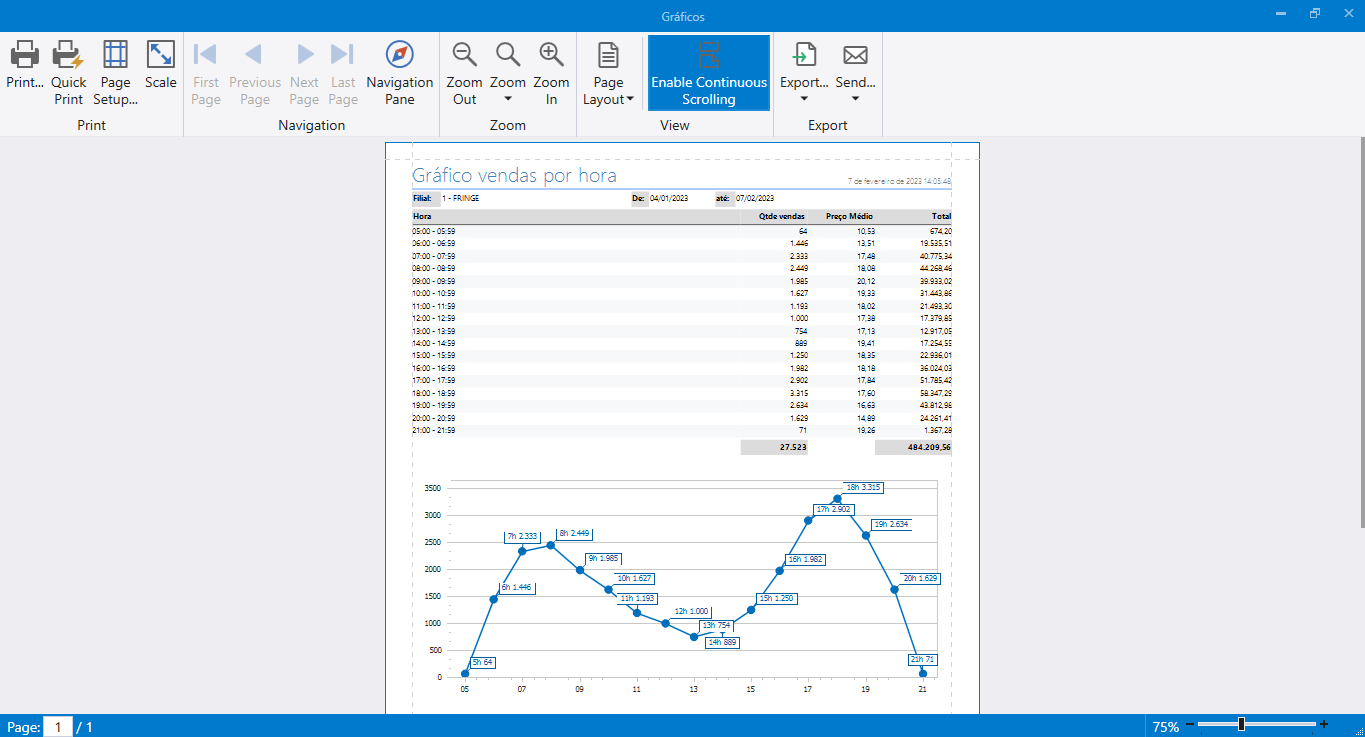Toggle Enable Continuous Scrolling
Viewport: 1365px width, 737px height.
709,73
